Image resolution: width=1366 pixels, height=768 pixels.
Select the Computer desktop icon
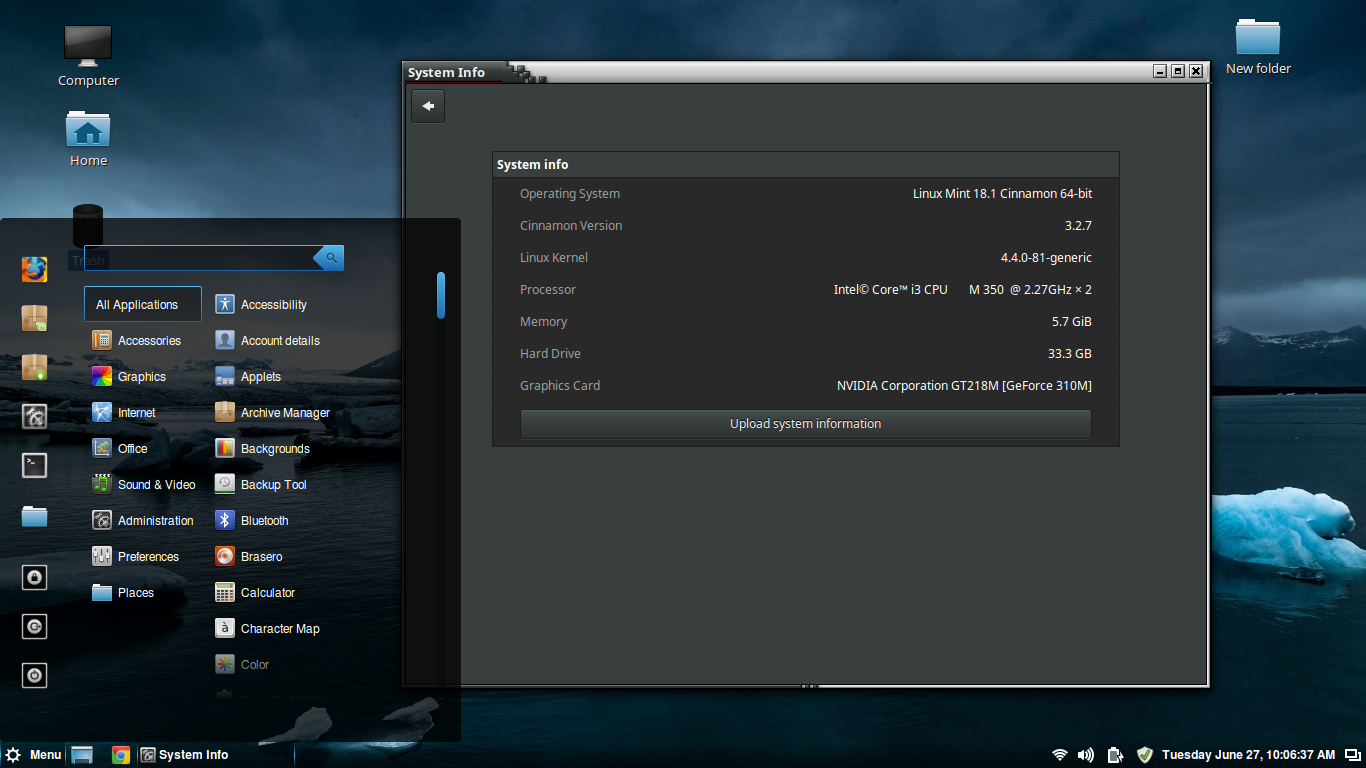point(88,56)
